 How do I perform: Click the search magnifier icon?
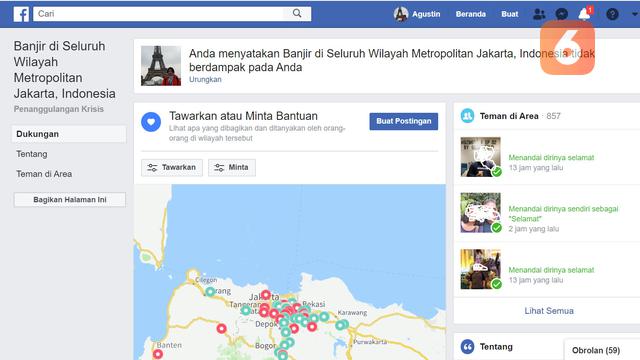(x=297, y=13)
